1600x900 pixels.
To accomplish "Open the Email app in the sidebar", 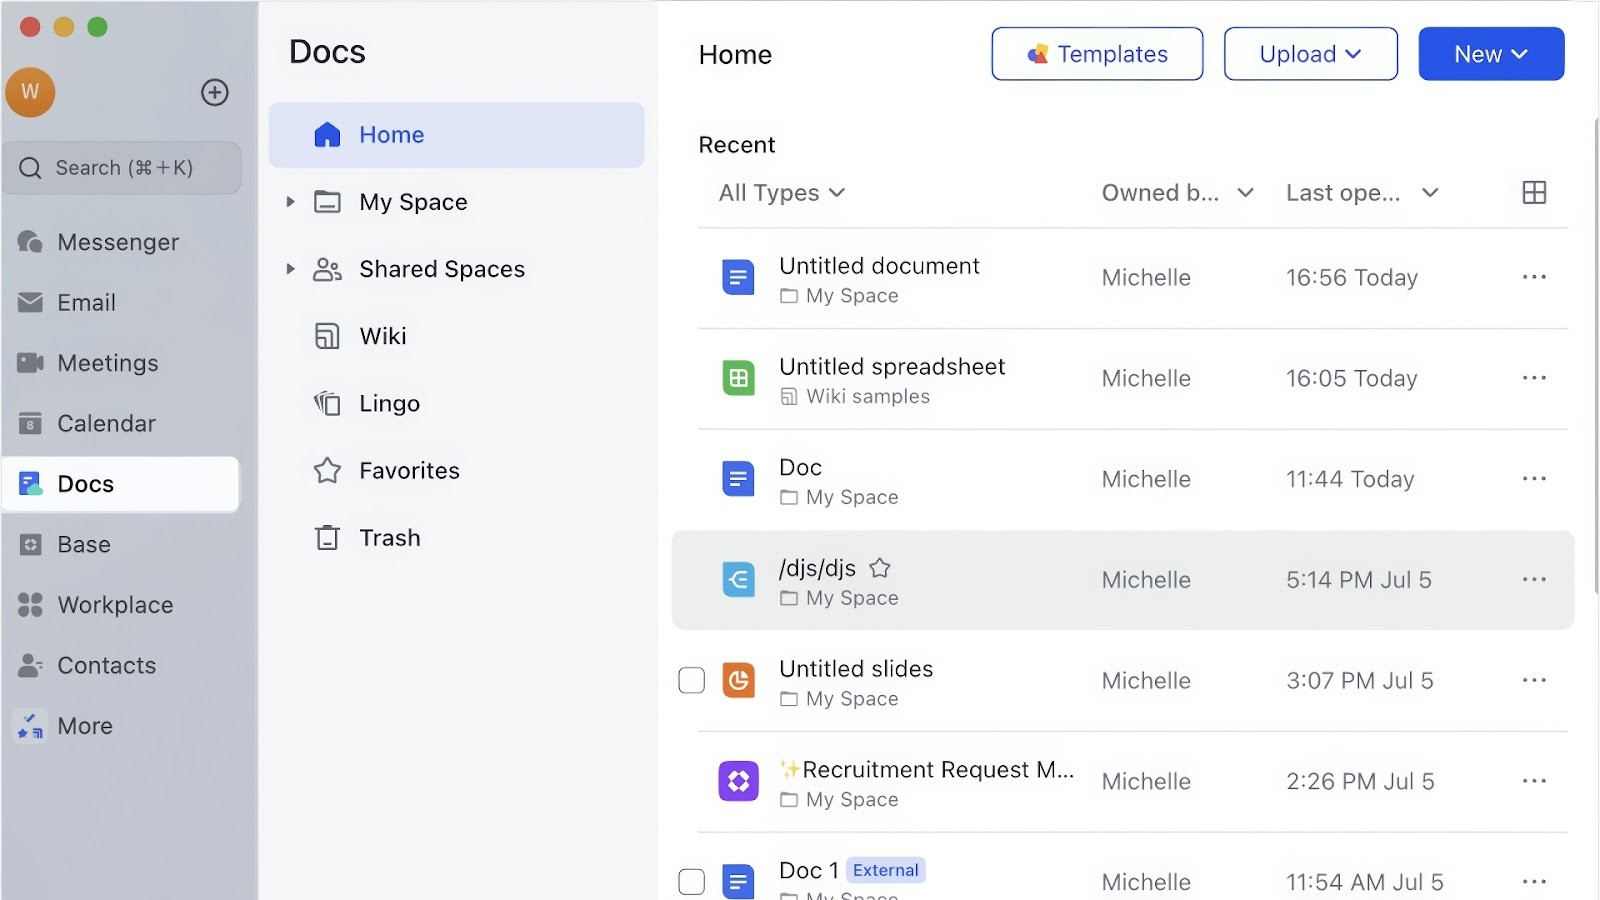I will click(86, 302).
